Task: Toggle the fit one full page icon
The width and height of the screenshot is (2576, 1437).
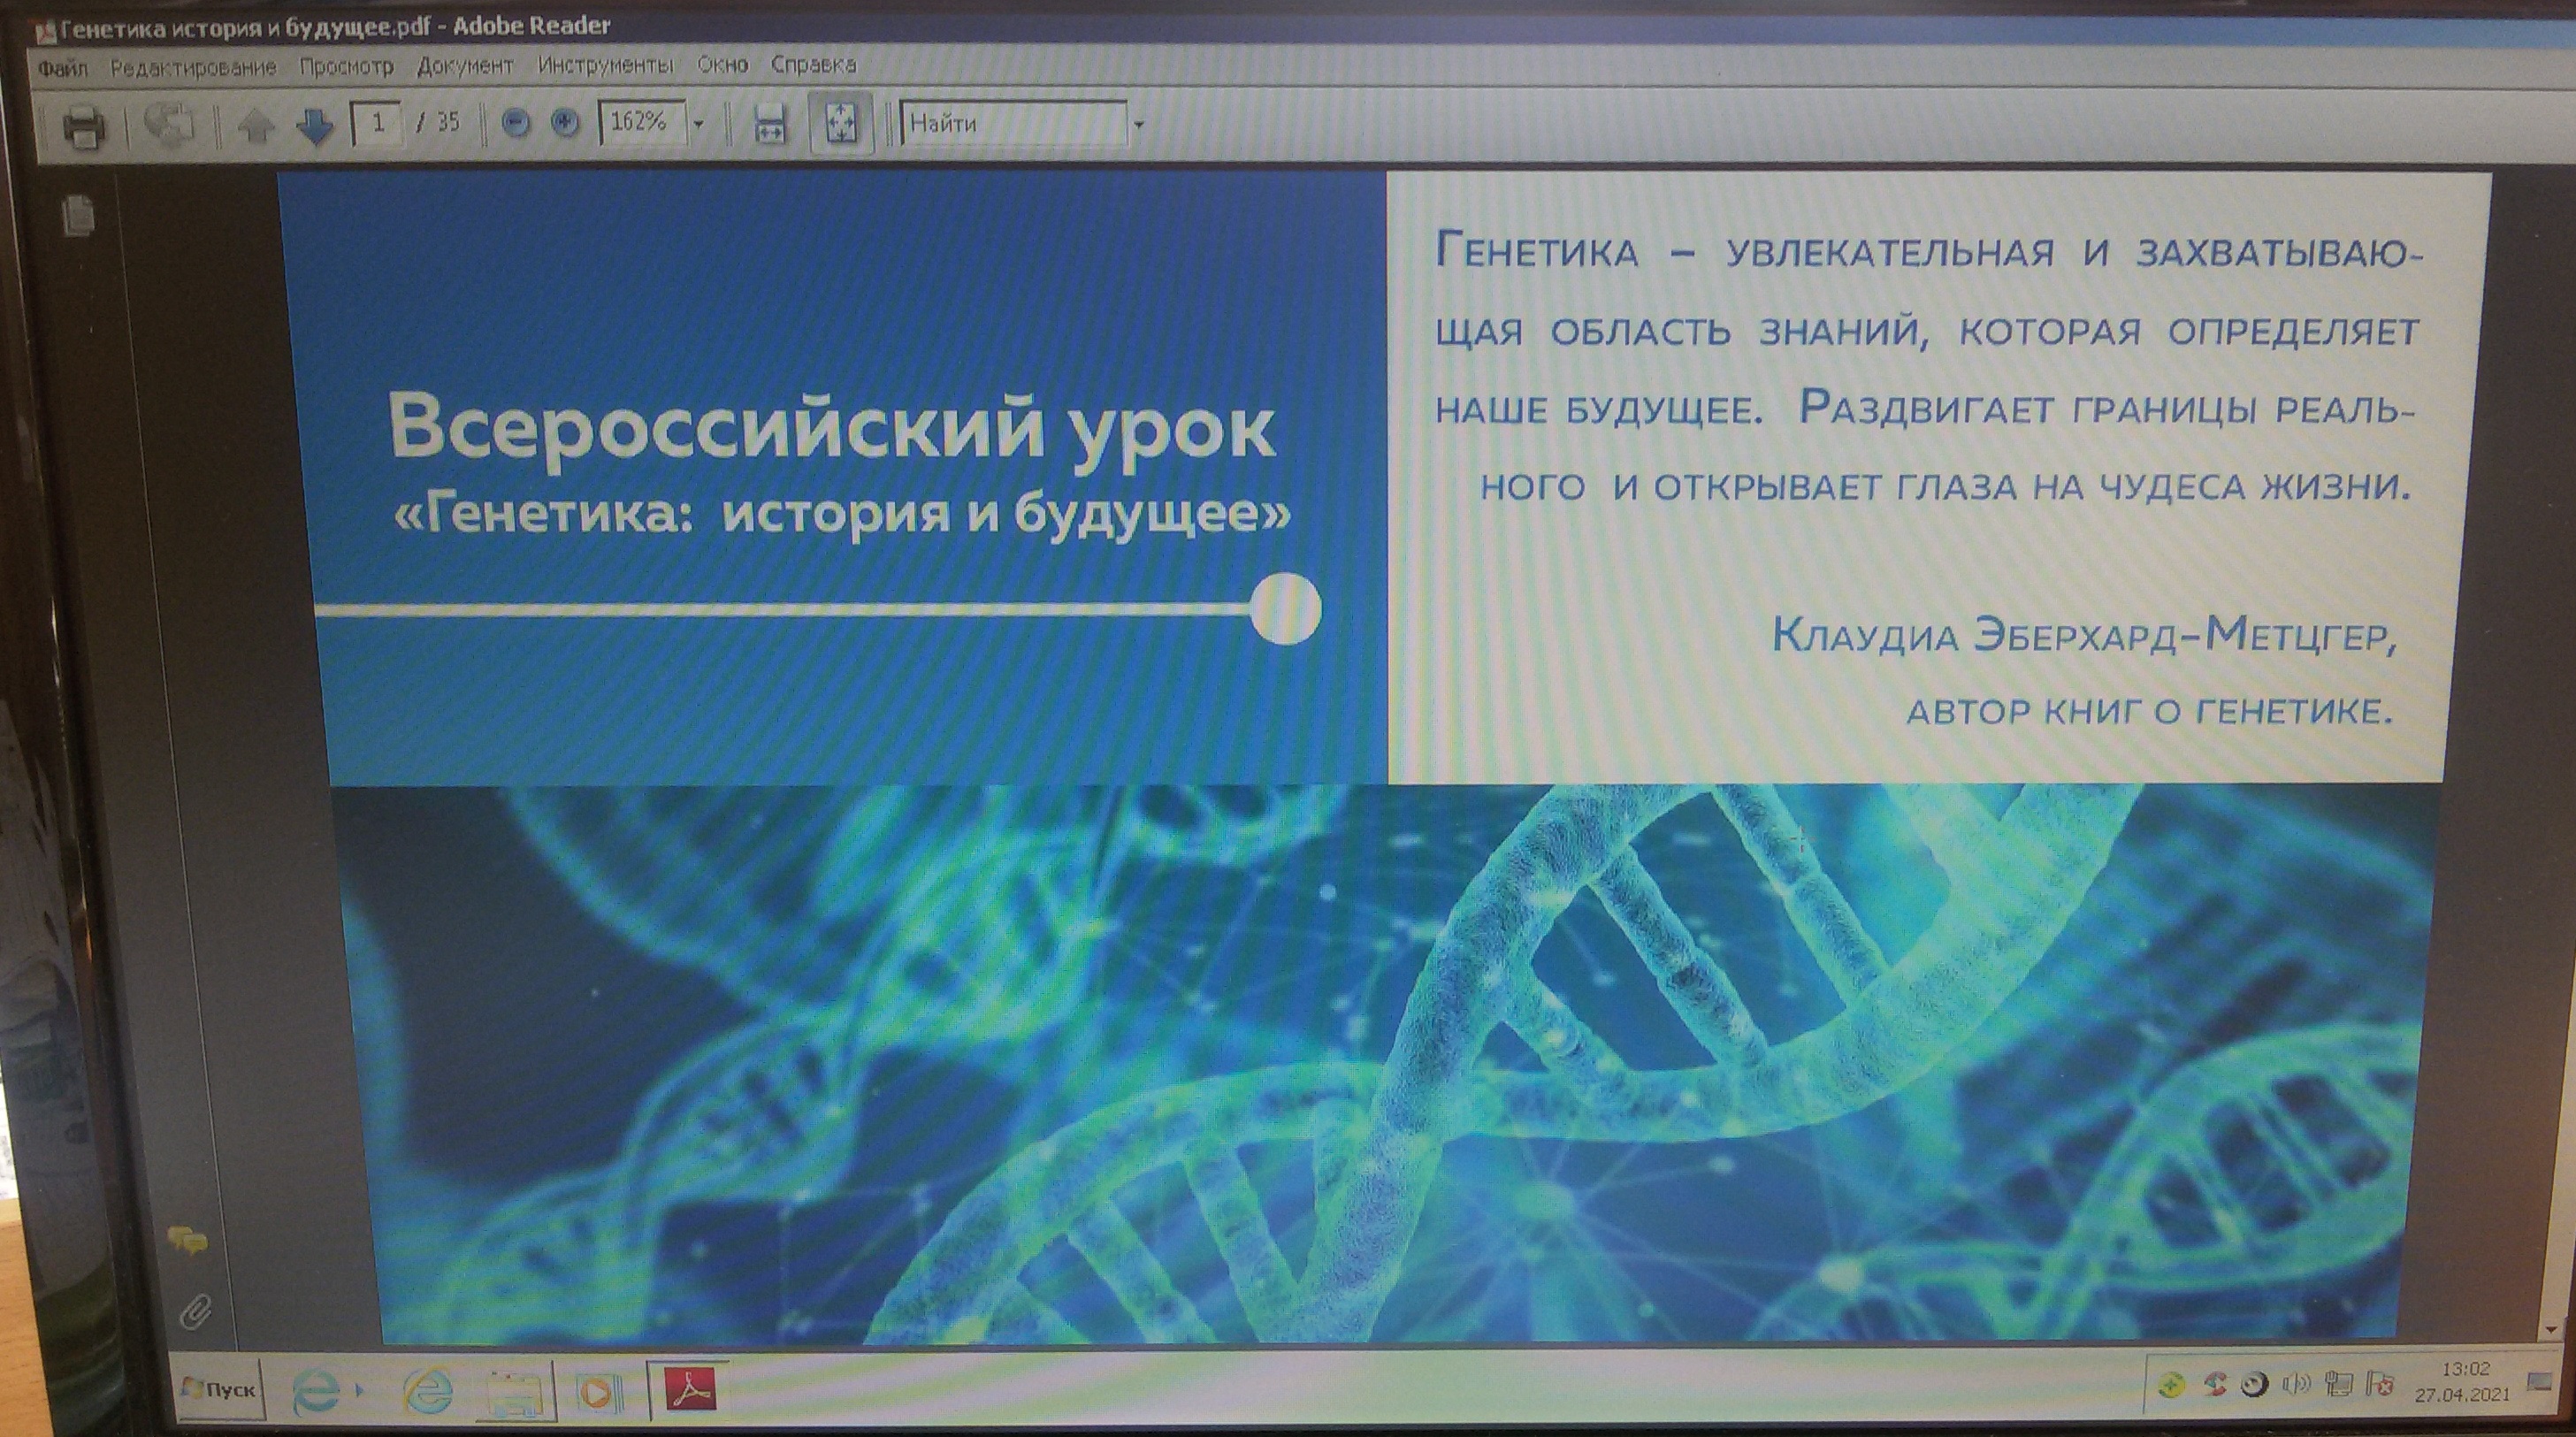Action: [840, 124]
